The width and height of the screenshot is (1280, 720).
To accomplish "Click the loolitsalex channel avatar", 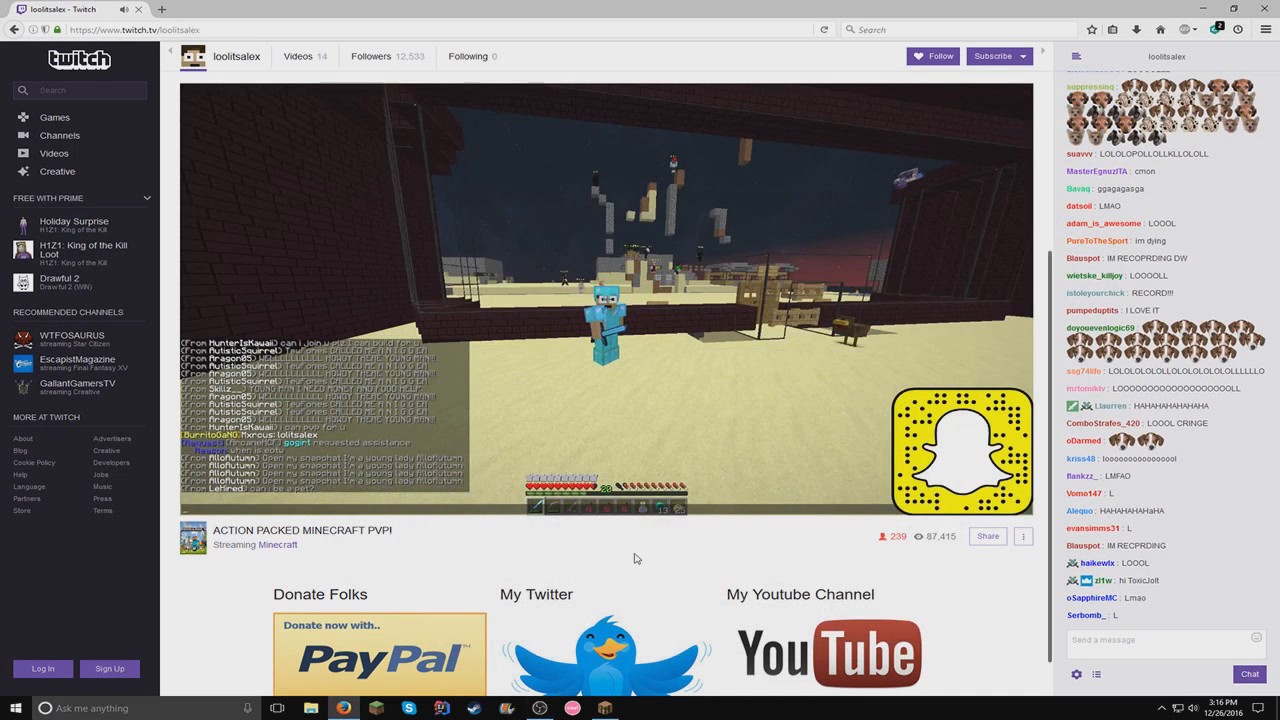I will click(x=193, y=57).
